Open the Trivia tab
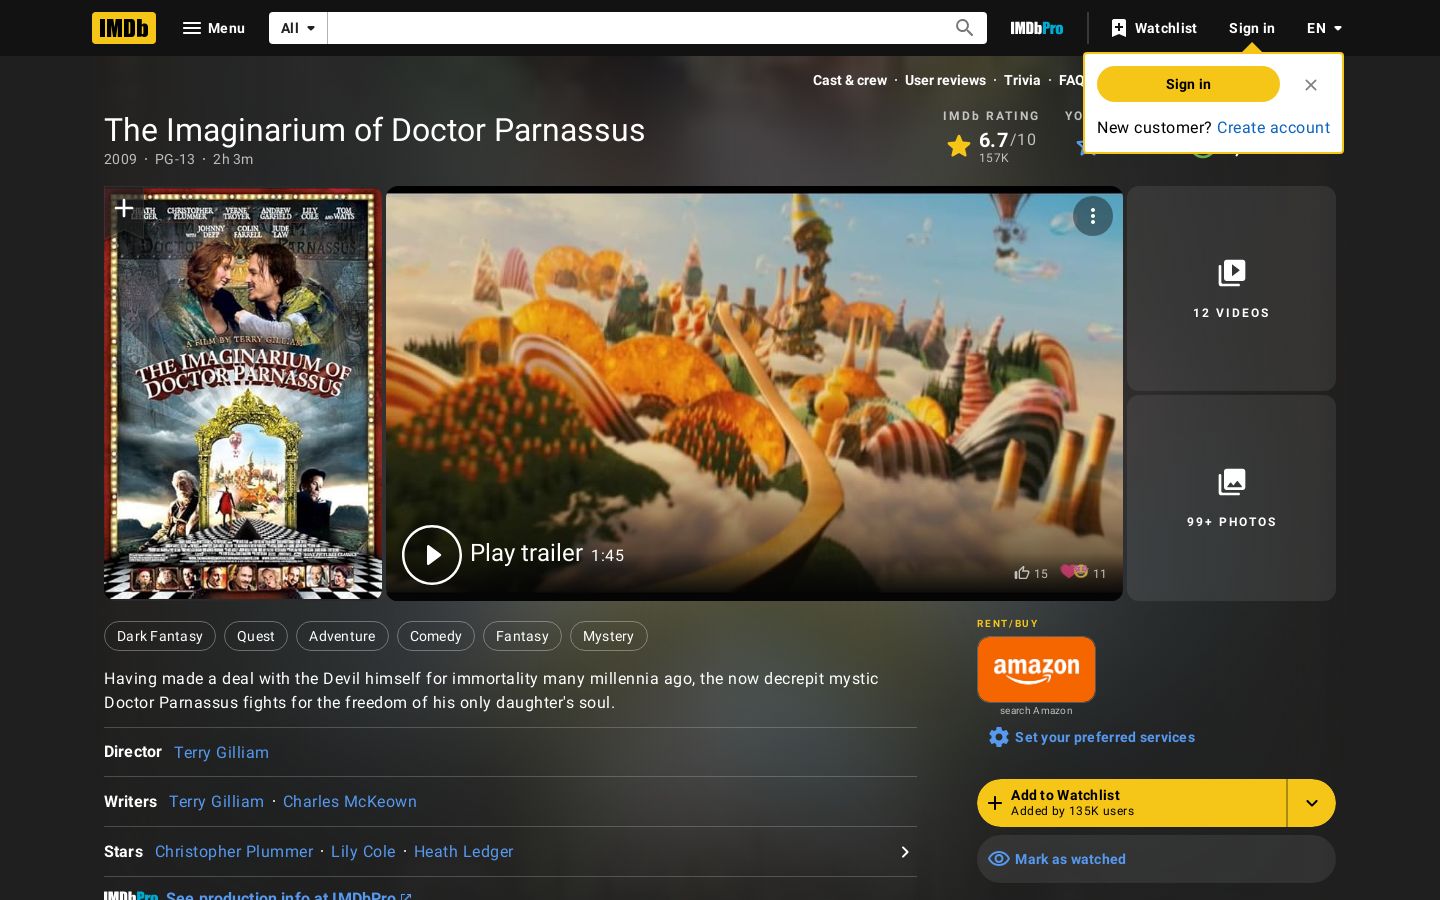Image resolution: width=1440 pixels, height=900 pixels. click(x=1022, y=80)
